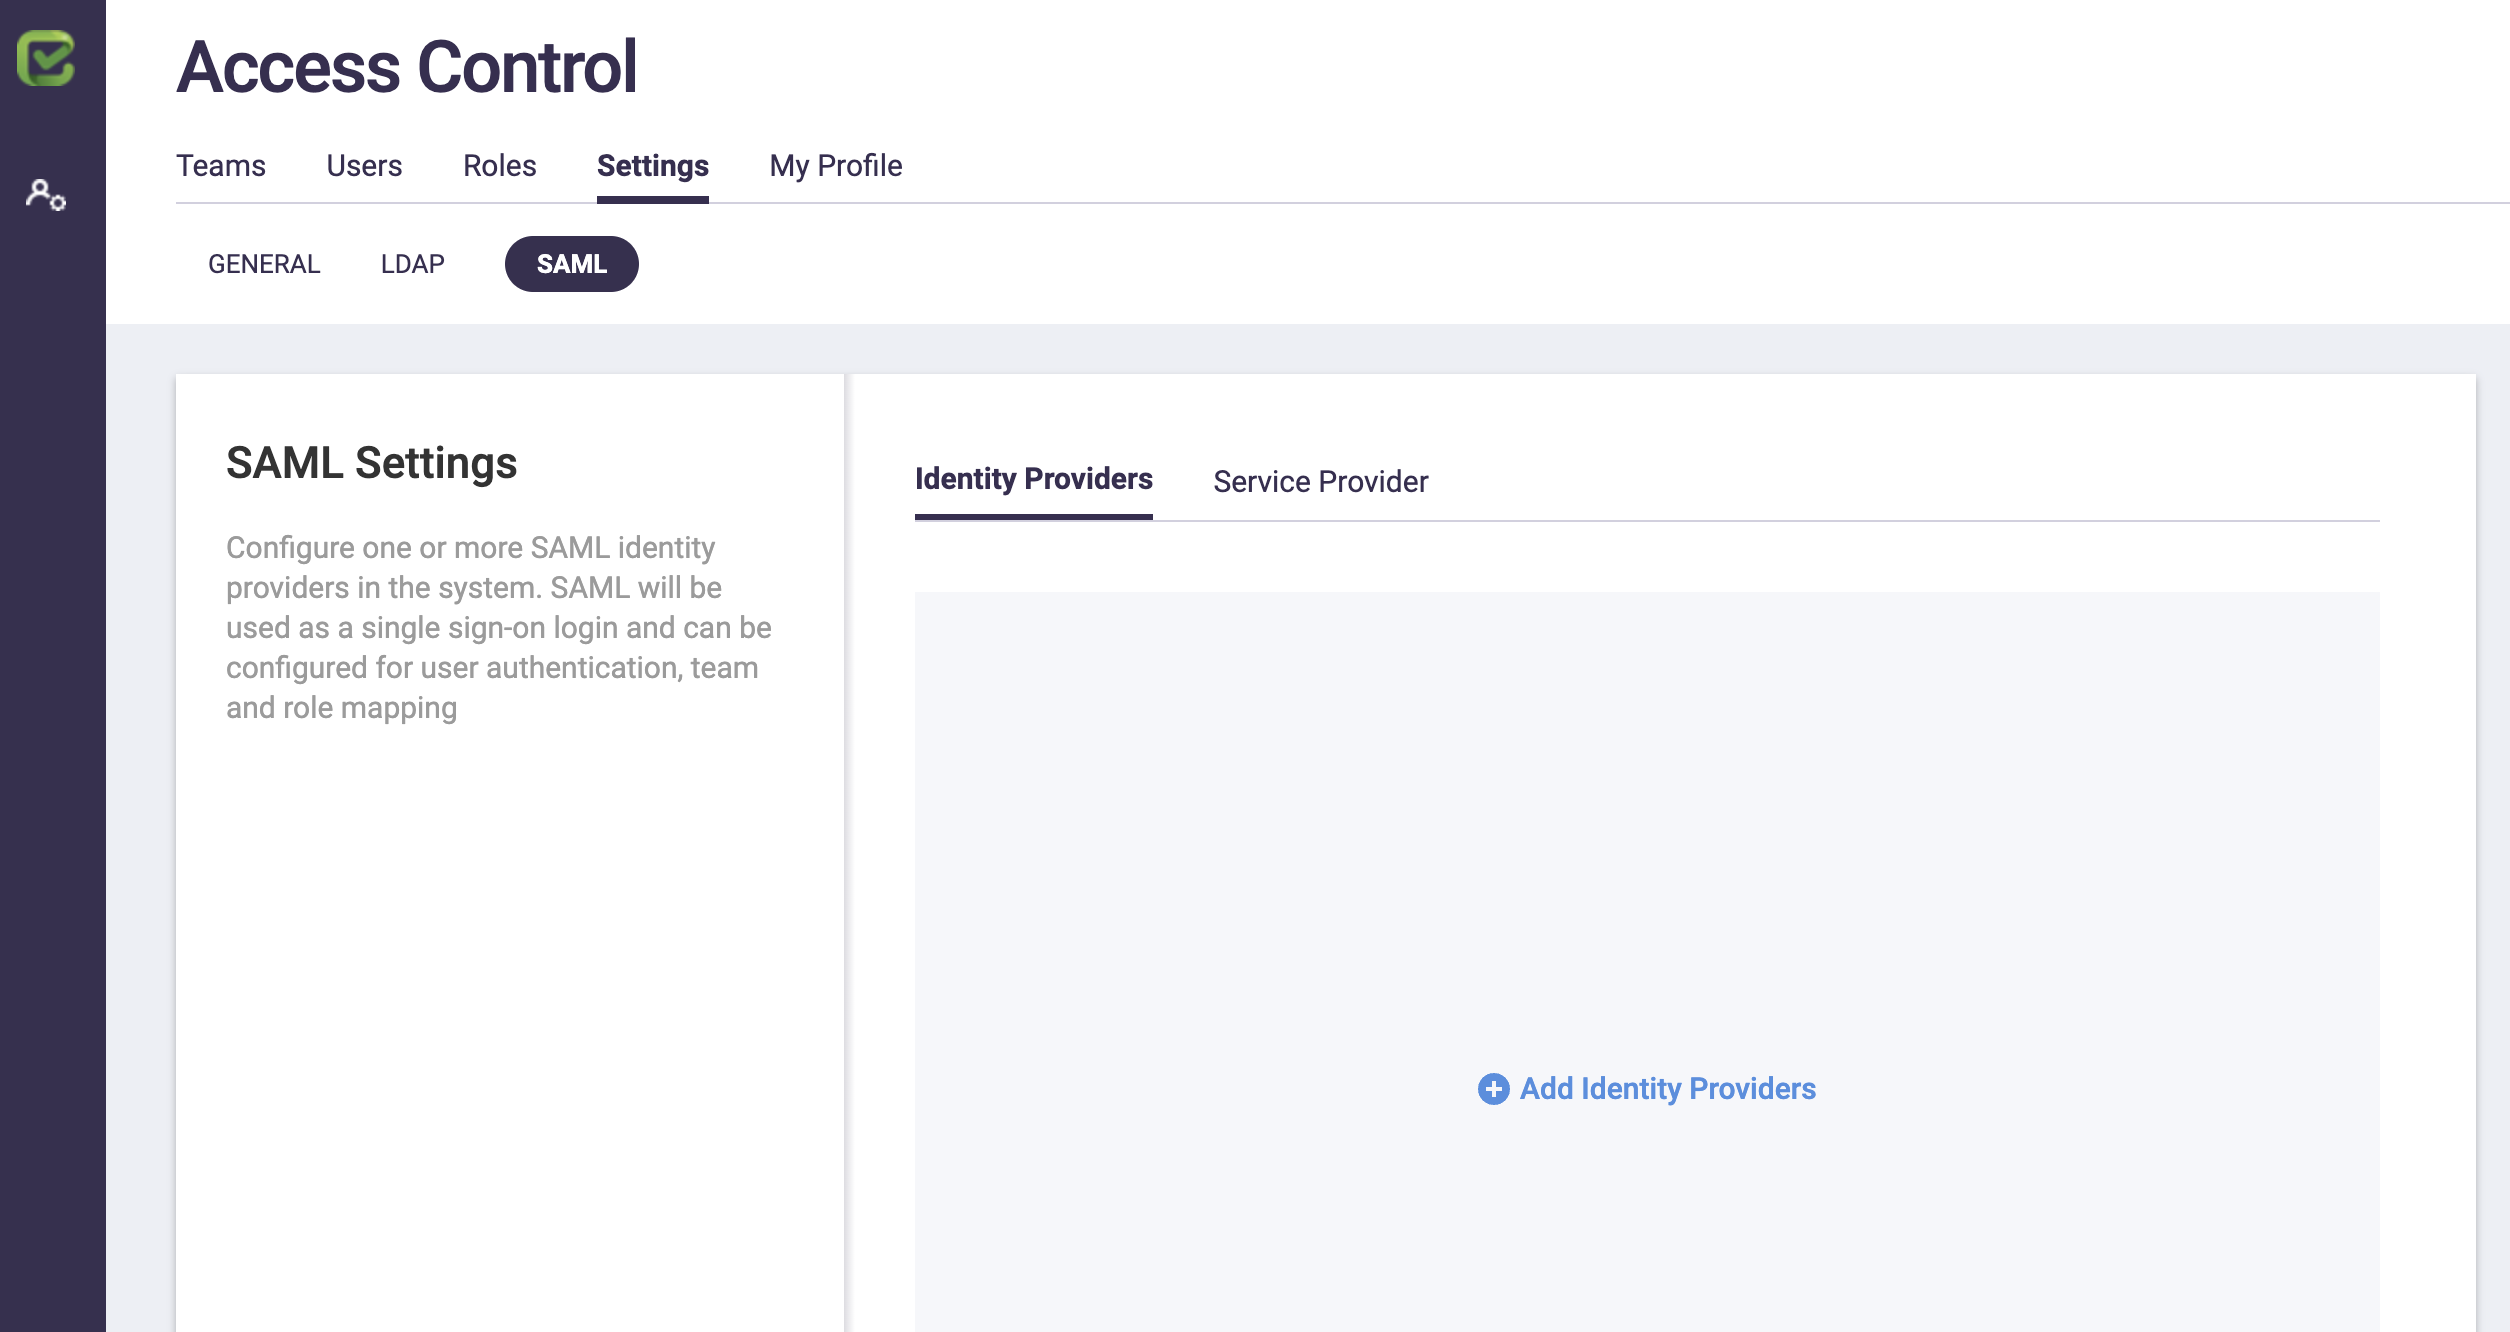The width and height of the screenshot is (2510, 1332).
Task: Open the user access control sidebar icon
Action: pos(46,194)
